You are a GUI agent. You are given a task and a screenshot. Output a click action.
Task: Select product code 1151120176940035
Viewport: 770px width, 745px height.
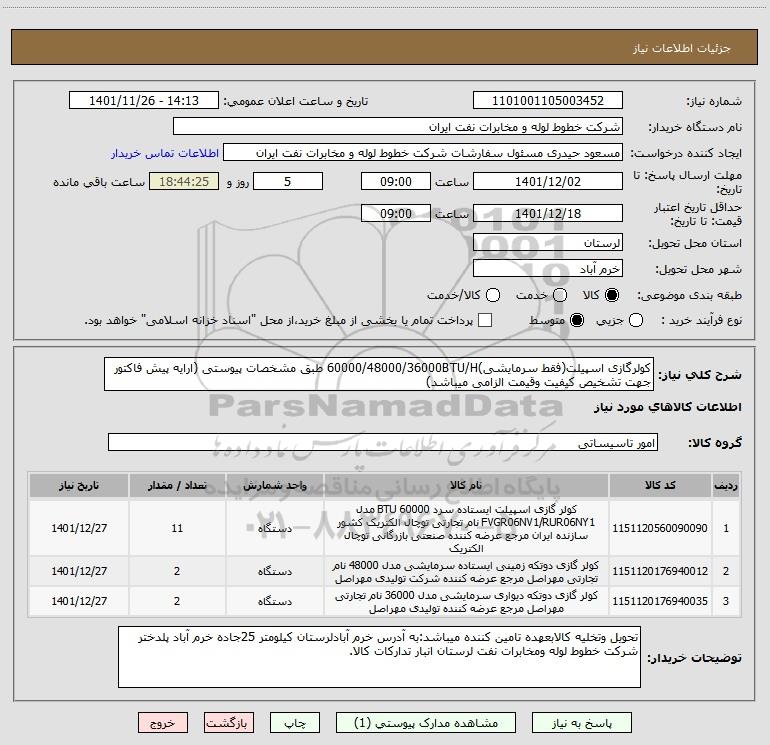pos(660,601)
